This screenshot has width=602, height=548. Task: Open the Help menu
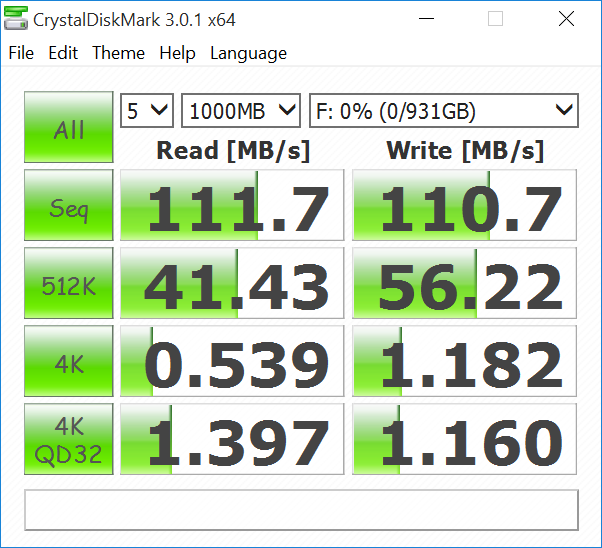pos(177,53)
